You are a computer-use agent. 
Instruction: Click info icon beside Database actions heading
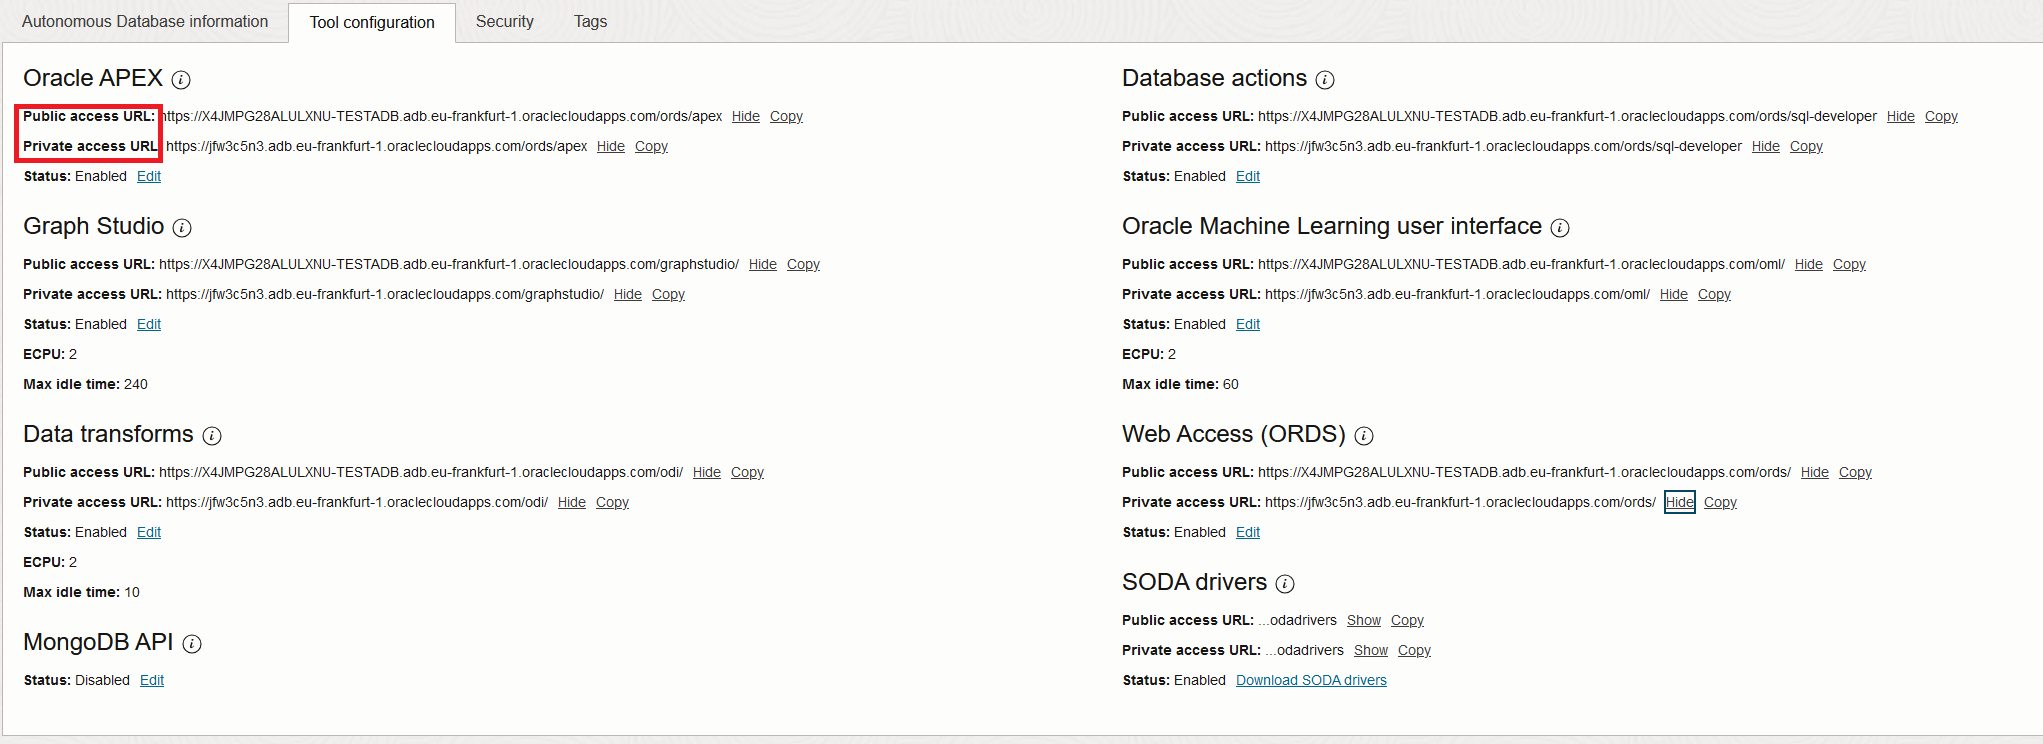coord(1325,80)
